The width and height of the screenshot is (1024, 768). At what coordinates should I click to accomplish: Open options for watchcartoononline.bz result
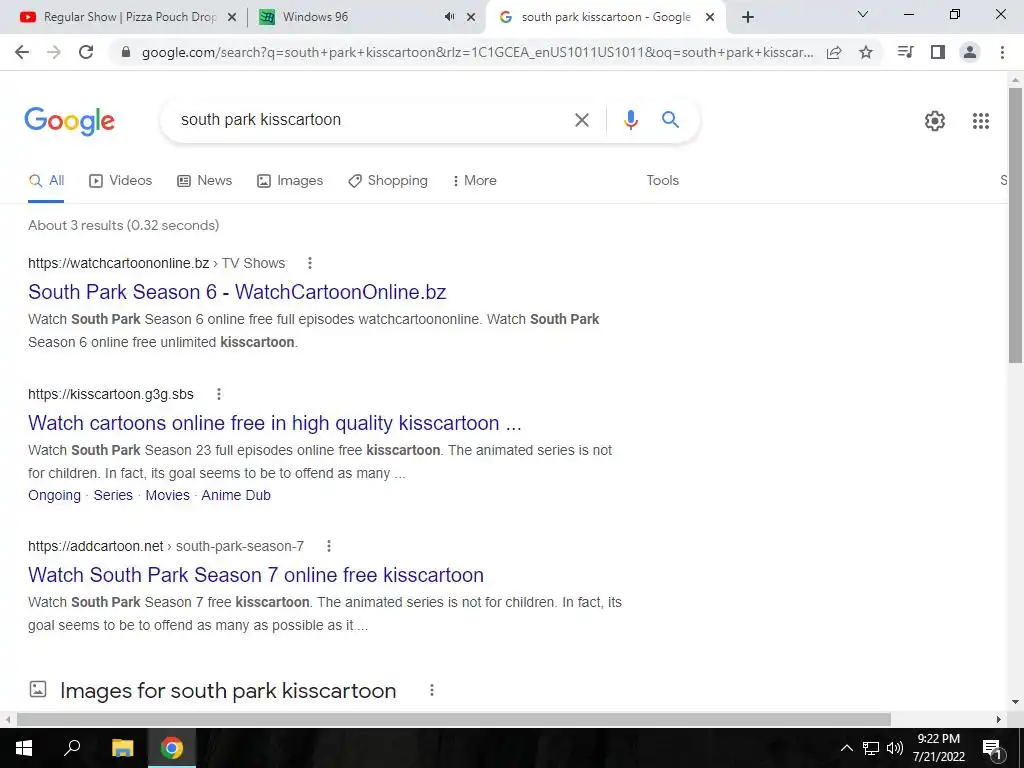click(x=310, y=263)
